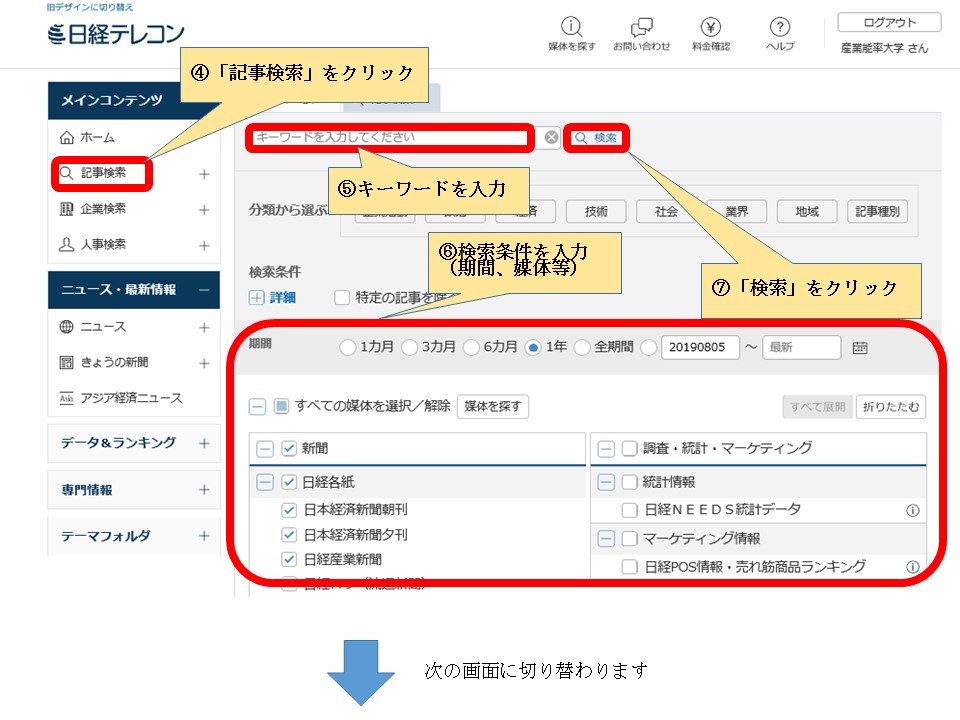Viewport: 960px width, 720px height.
Task: Open the お問い合わせ chat icon
Action: pos(642,28)
